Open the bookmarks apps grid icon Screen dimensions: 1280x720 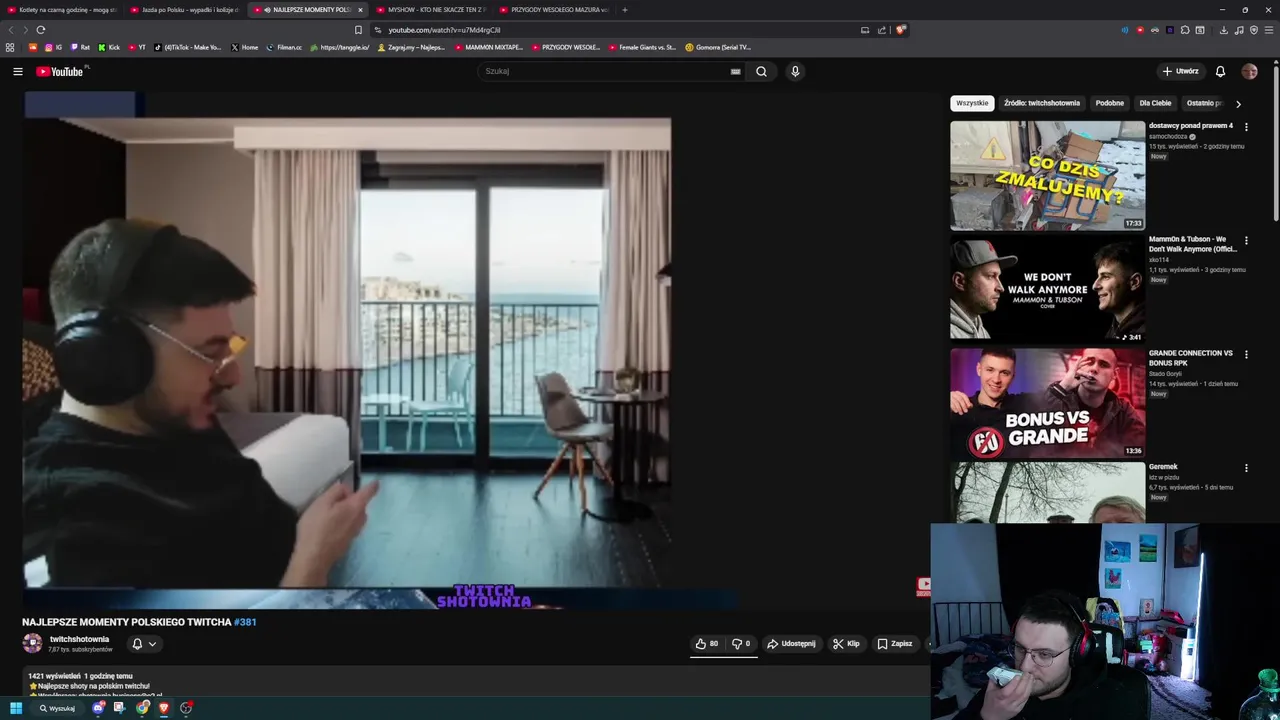pyautogui.click(x=10, y=47)
